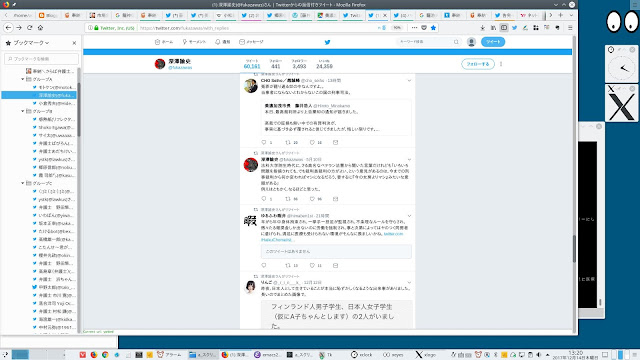The image size is (640, 360).
Task: Open caret menu on ゆきふみ tweet
Action: coord(409,216)
